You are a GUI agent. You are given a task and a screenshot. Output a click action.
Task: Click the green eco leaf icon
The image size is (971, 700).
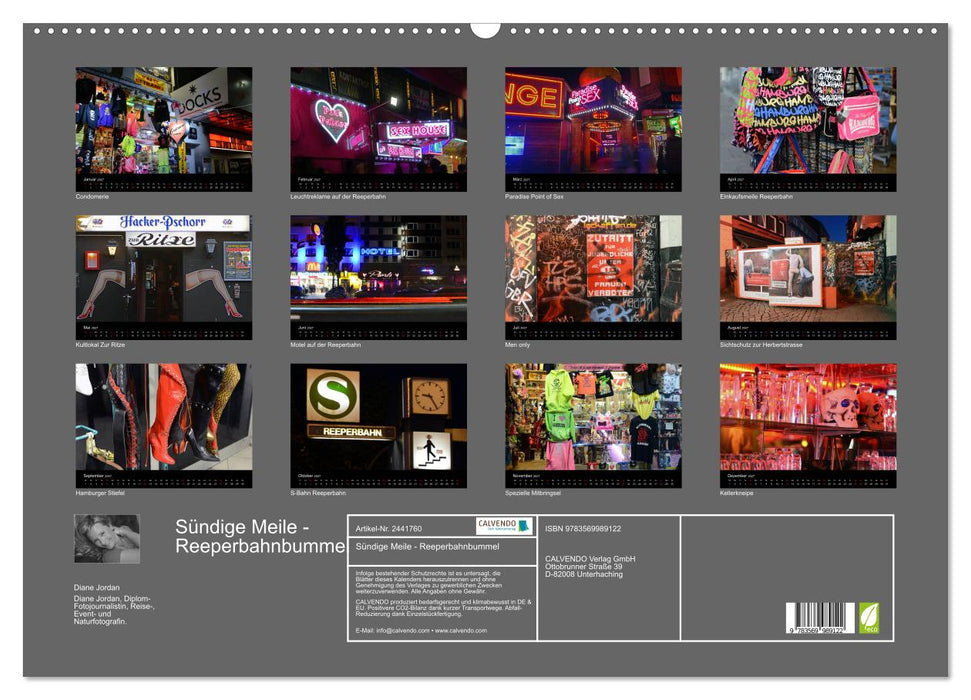point(868,618)
